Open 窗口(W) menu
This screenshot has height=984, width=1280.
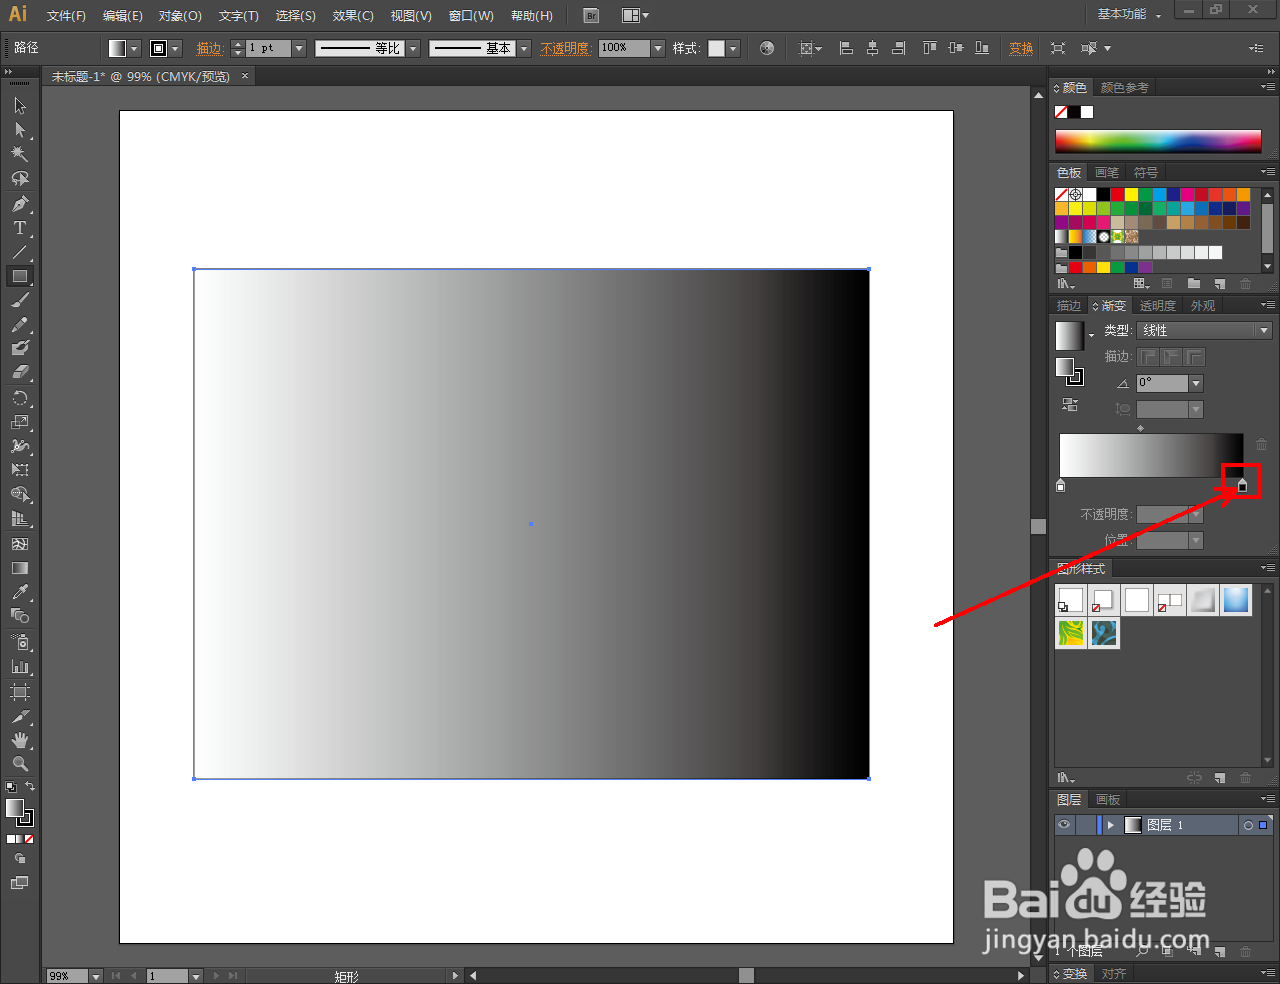tap(471, 16)
